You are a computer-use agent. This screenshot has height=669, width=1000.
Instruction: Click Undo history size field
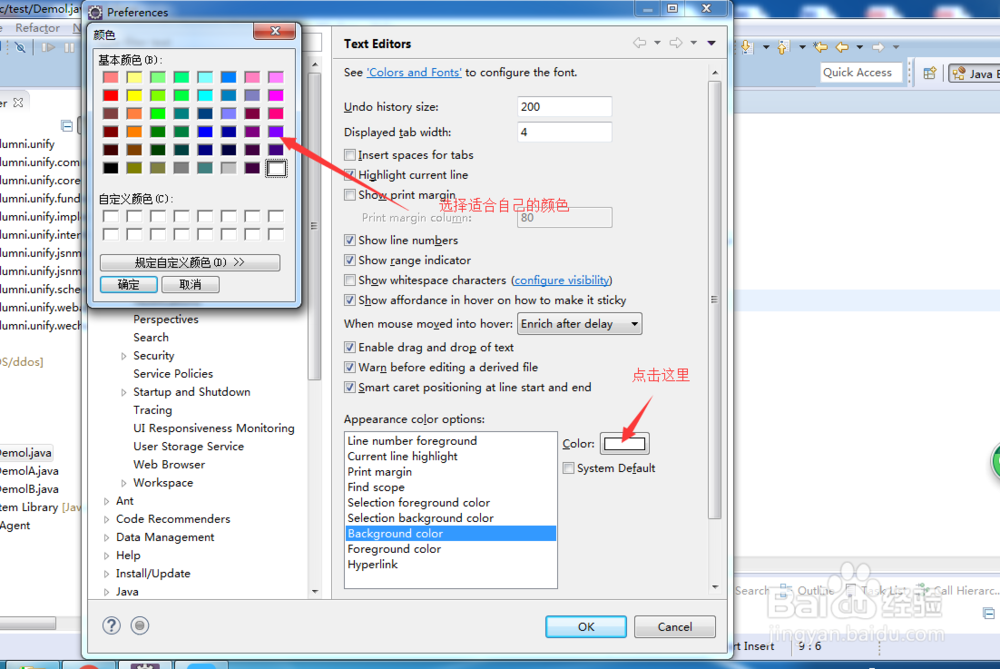coord(564,107)
